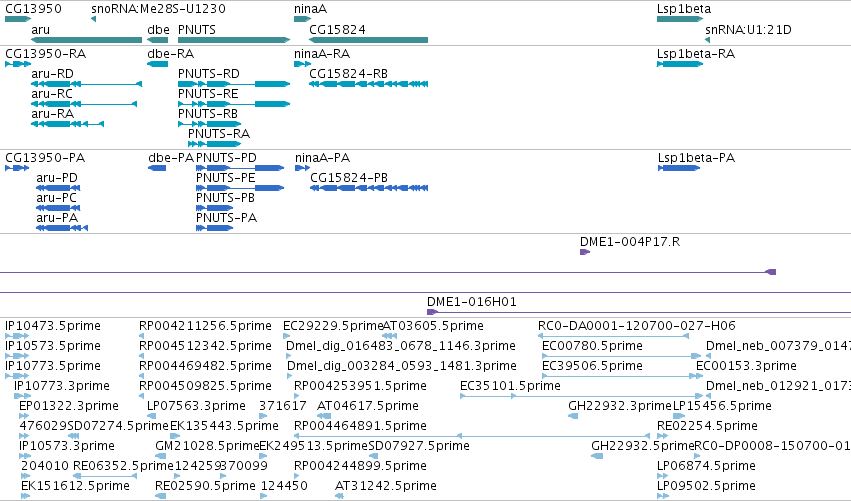Click the aru-PA protein label
851x501 pixels.
(57, 218)
